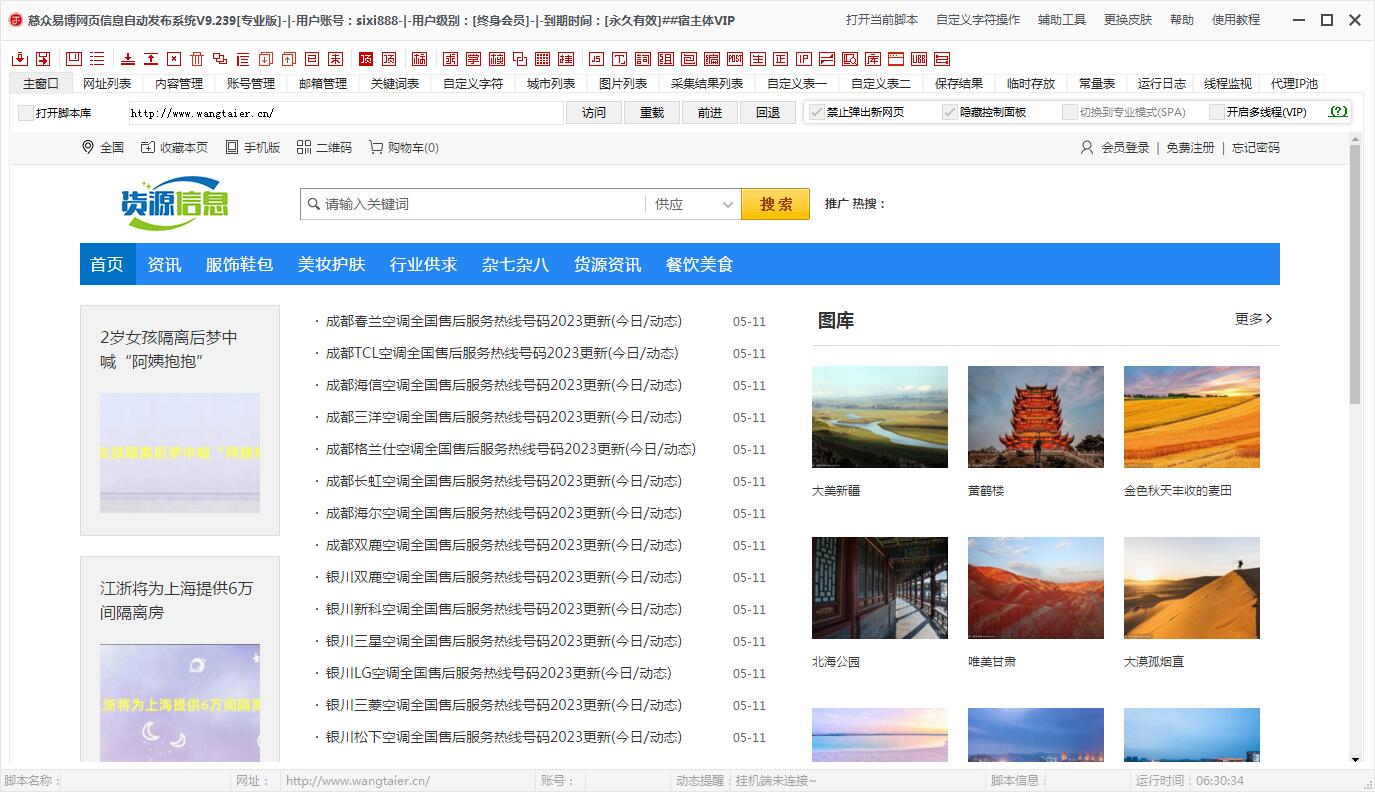Click the 更多 link in 图库

click(1254, 319)
